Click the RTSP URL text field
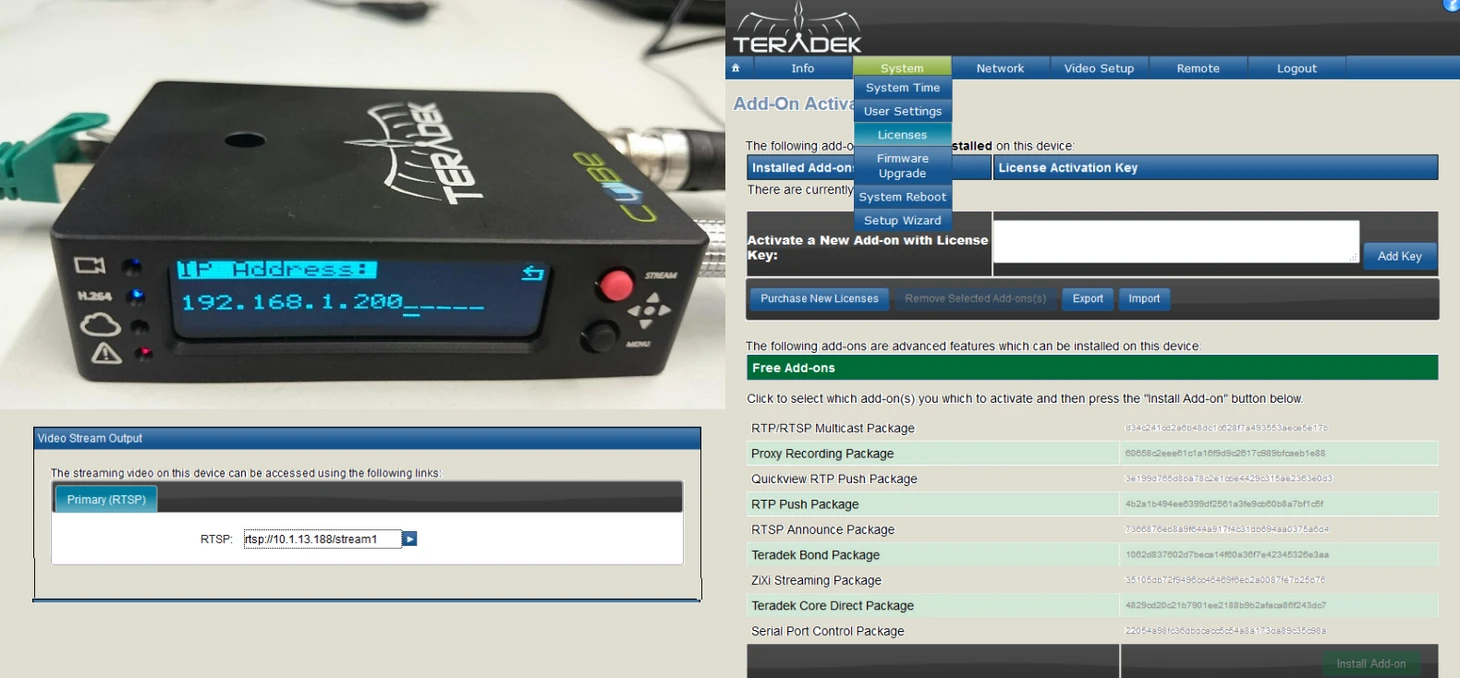Screen dimensions: 1460x678 [322, 539]
